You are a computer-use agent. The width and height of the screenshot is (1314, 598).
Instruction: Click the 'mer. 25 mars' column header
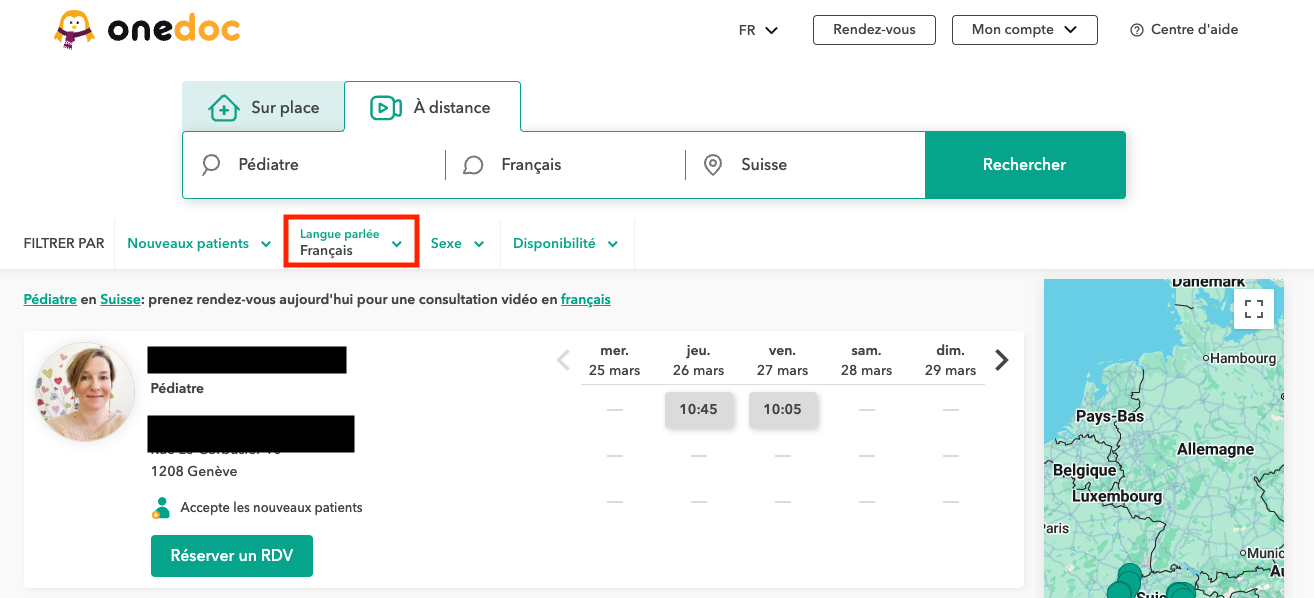[x=614, y=360]
